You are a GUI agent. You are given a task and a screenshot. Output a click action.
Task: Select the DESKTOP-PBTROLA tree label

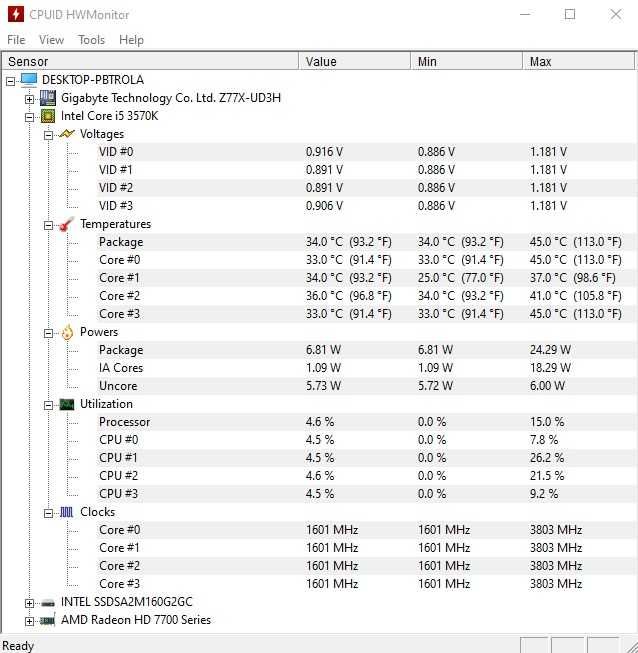pos(93,80)
